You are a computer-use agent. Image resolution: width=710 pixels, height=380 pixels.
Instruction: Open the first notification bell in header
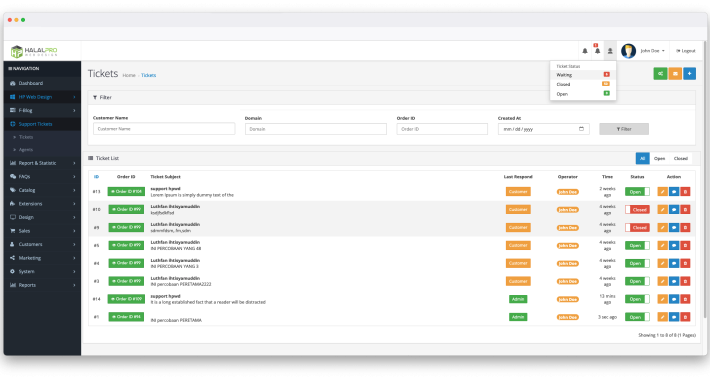point(585,51)
